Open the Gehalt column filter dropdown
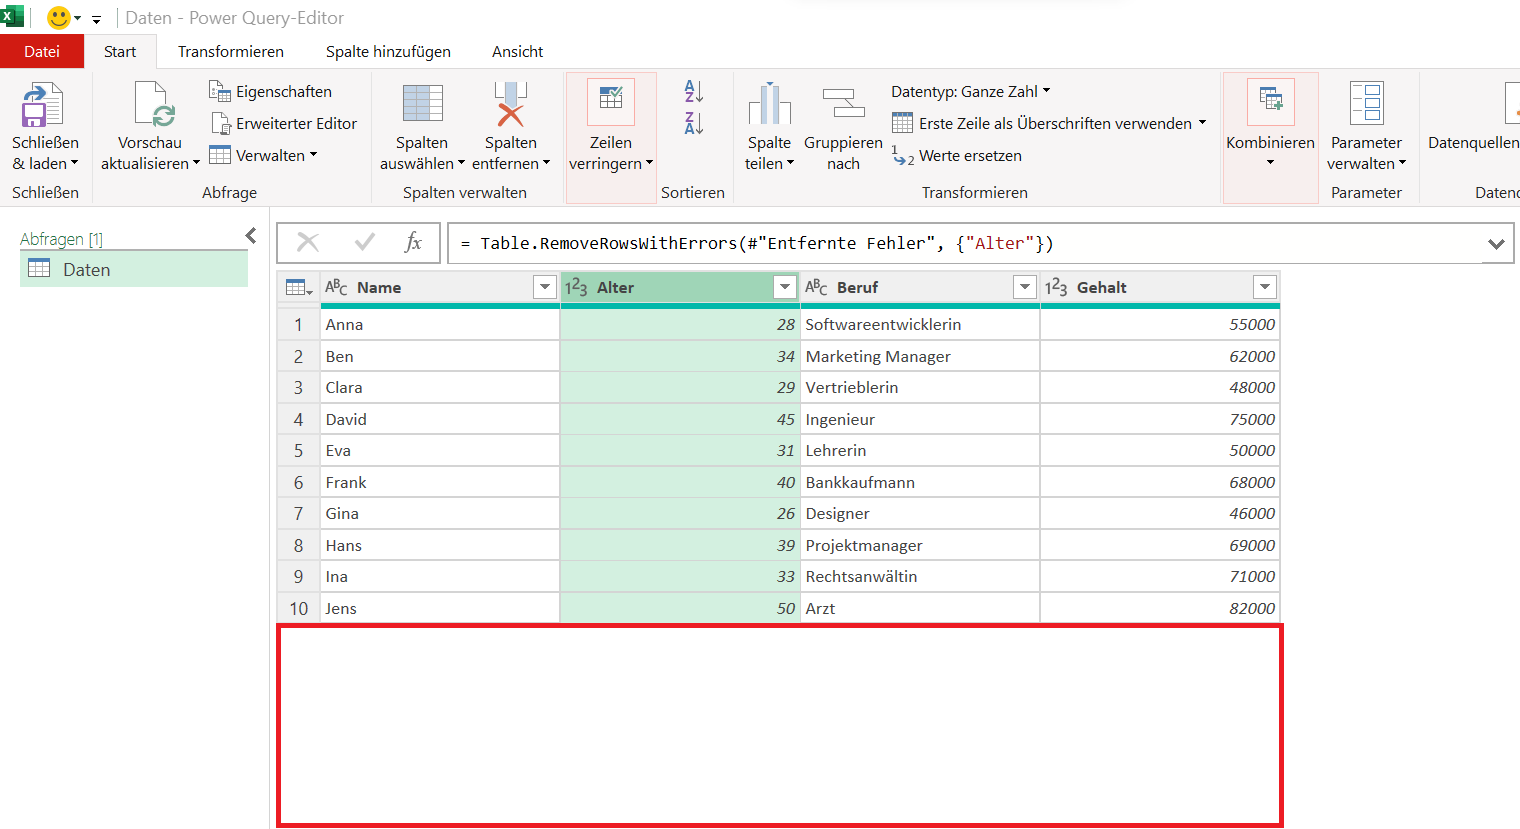Image resolution: width=1520 pixels, height=829 pixels. pos(1265,288)
